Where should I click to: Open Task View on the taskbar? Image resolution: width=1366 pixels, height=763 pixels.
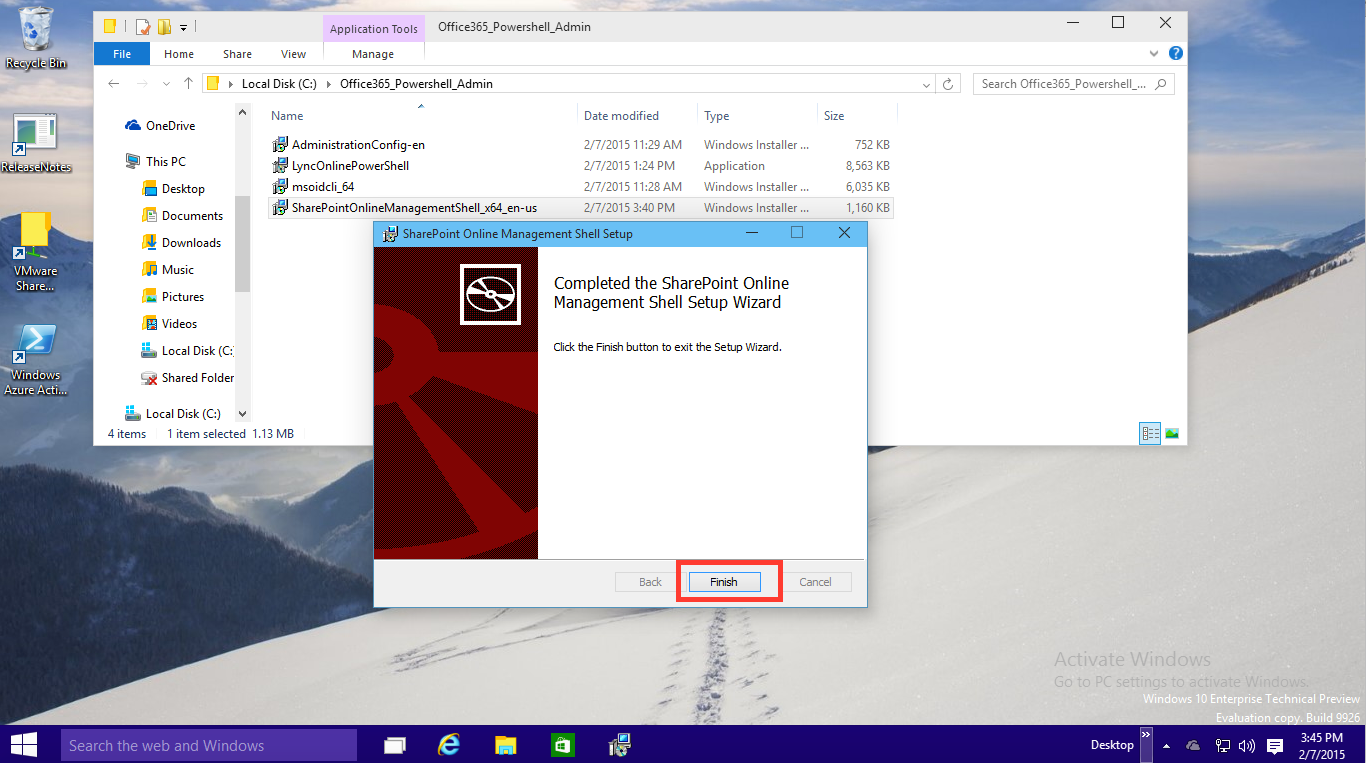point(395,745)
